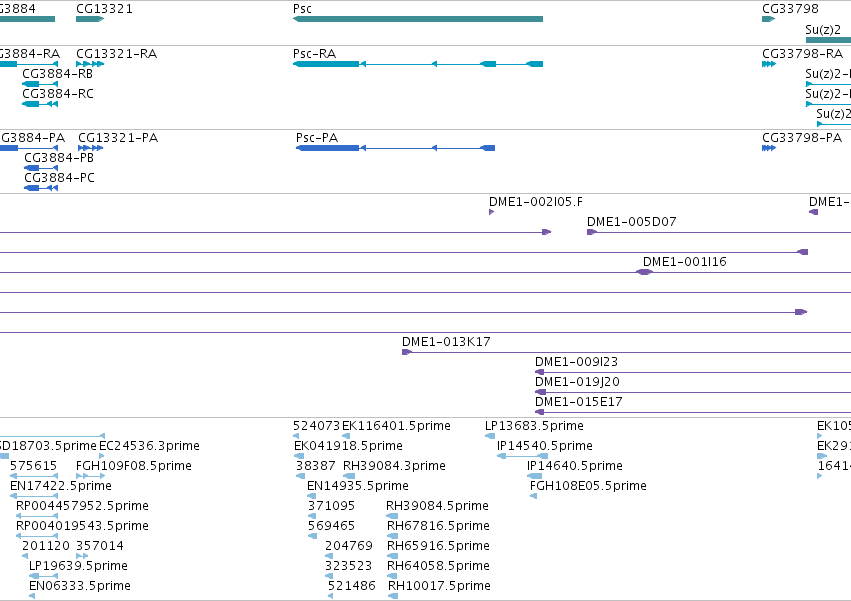Screen dimensions: 851x601
Task: Select the CG13321 gene arrow
Action: point(90,19)
